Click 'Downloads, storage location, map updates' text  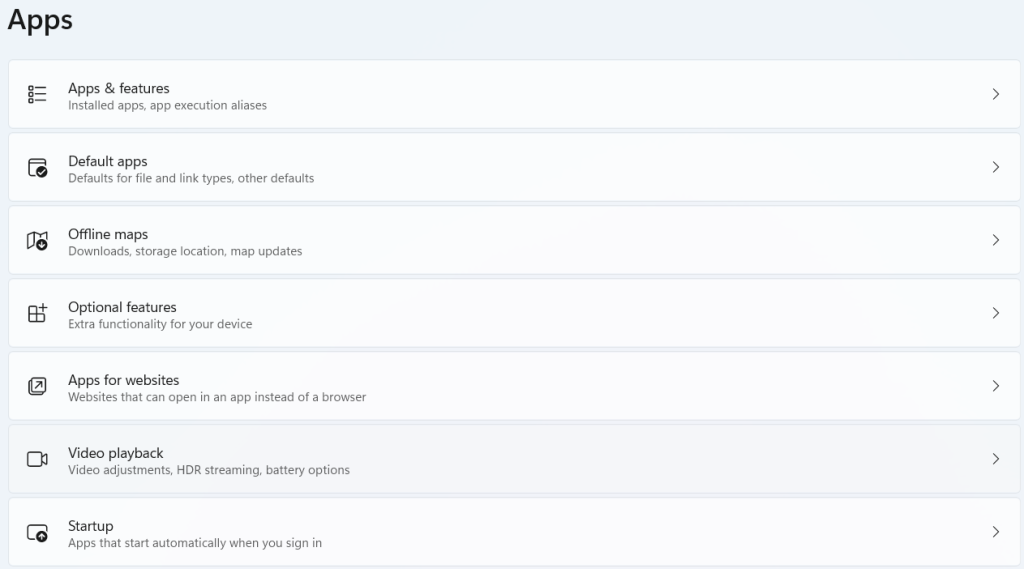point(185,252)
